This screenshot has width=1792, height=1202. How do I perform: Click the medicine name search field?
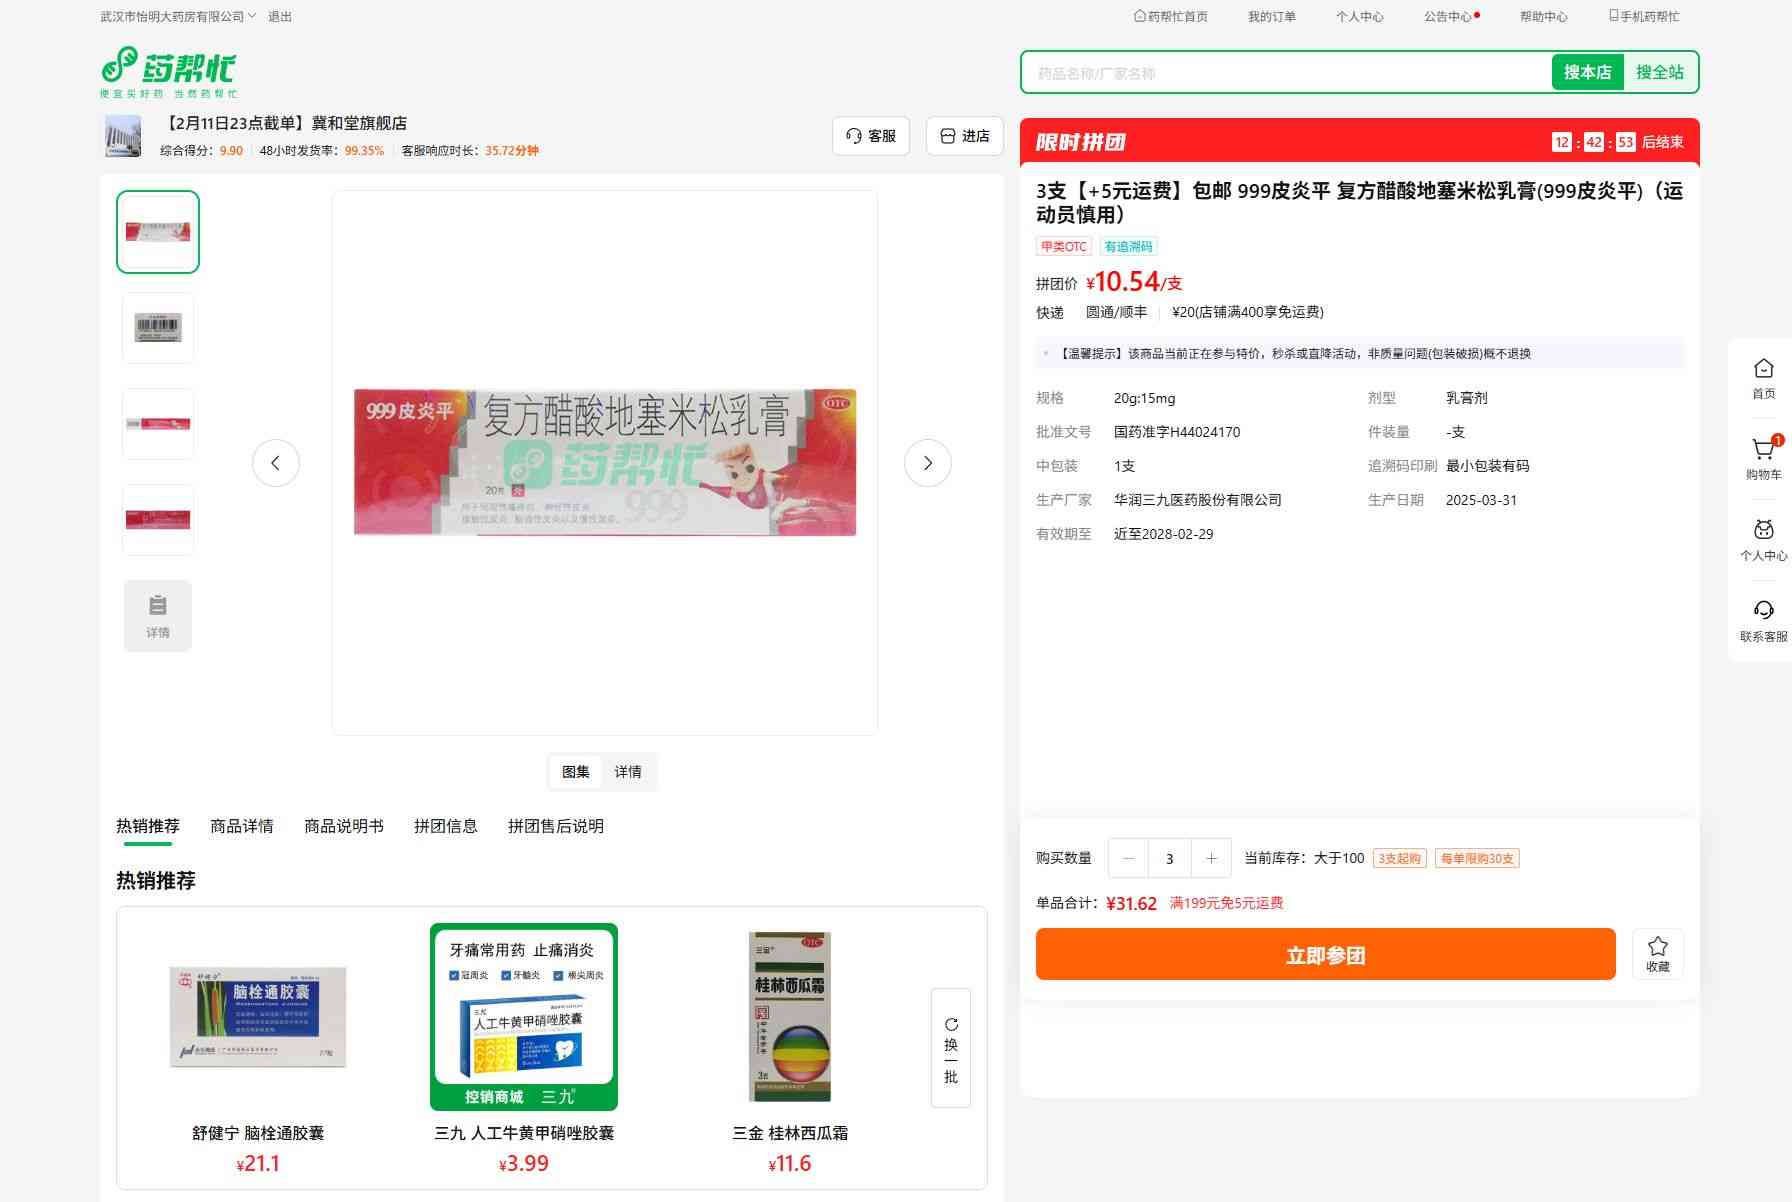1285,73
